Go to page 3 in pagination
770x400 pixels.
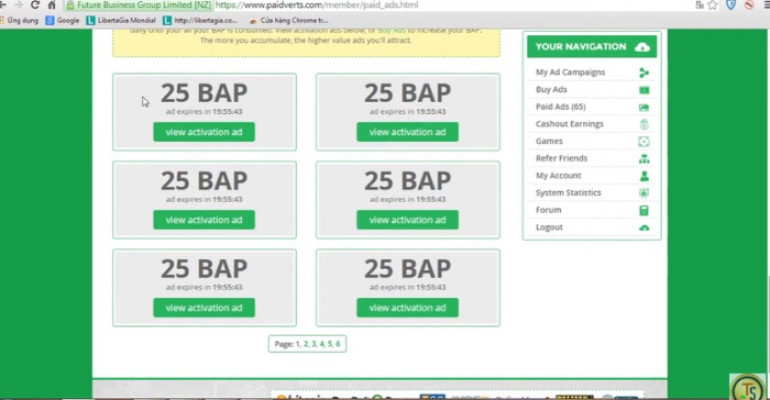click(x=314, y=344)
